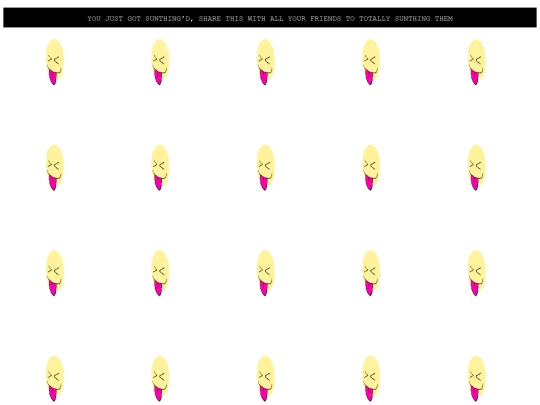Click the "YOU JUST GOT SUNTHING'D" banner text

pos(270,19)
